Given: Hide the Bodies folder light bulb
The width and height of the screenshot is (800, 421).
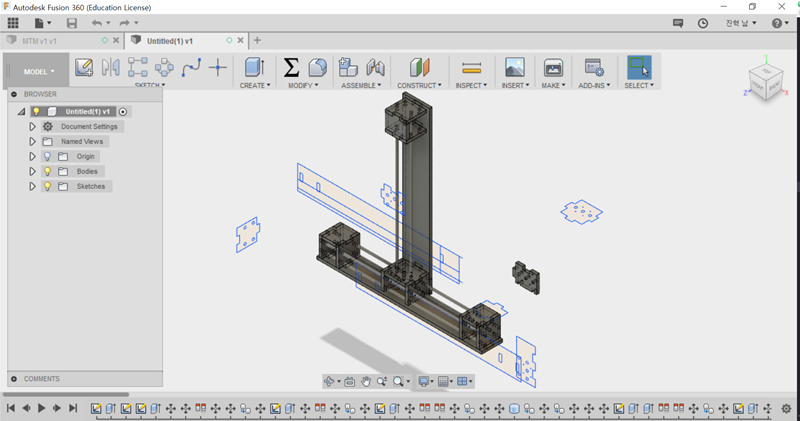Looking at the screenshot, I should (x=47, y=171).
